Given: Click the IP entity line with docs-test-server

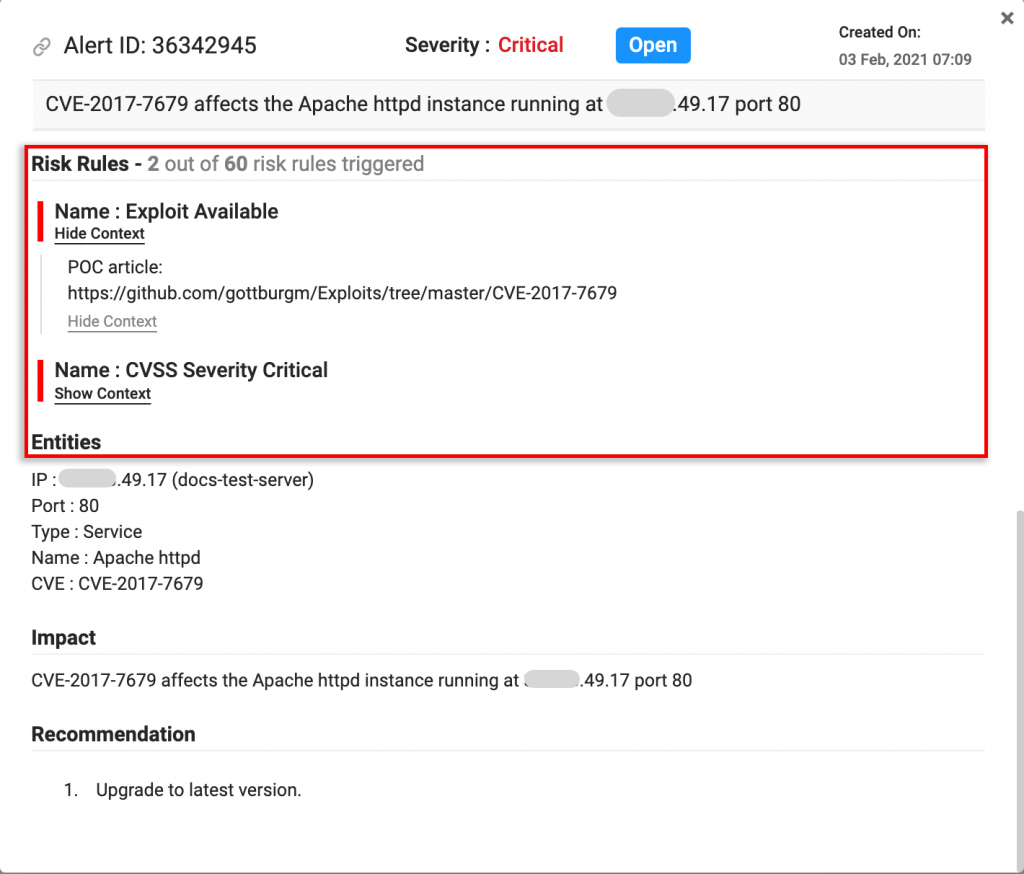Looking at the screenshot, I should pyautogui.click(x=172, y=479).
